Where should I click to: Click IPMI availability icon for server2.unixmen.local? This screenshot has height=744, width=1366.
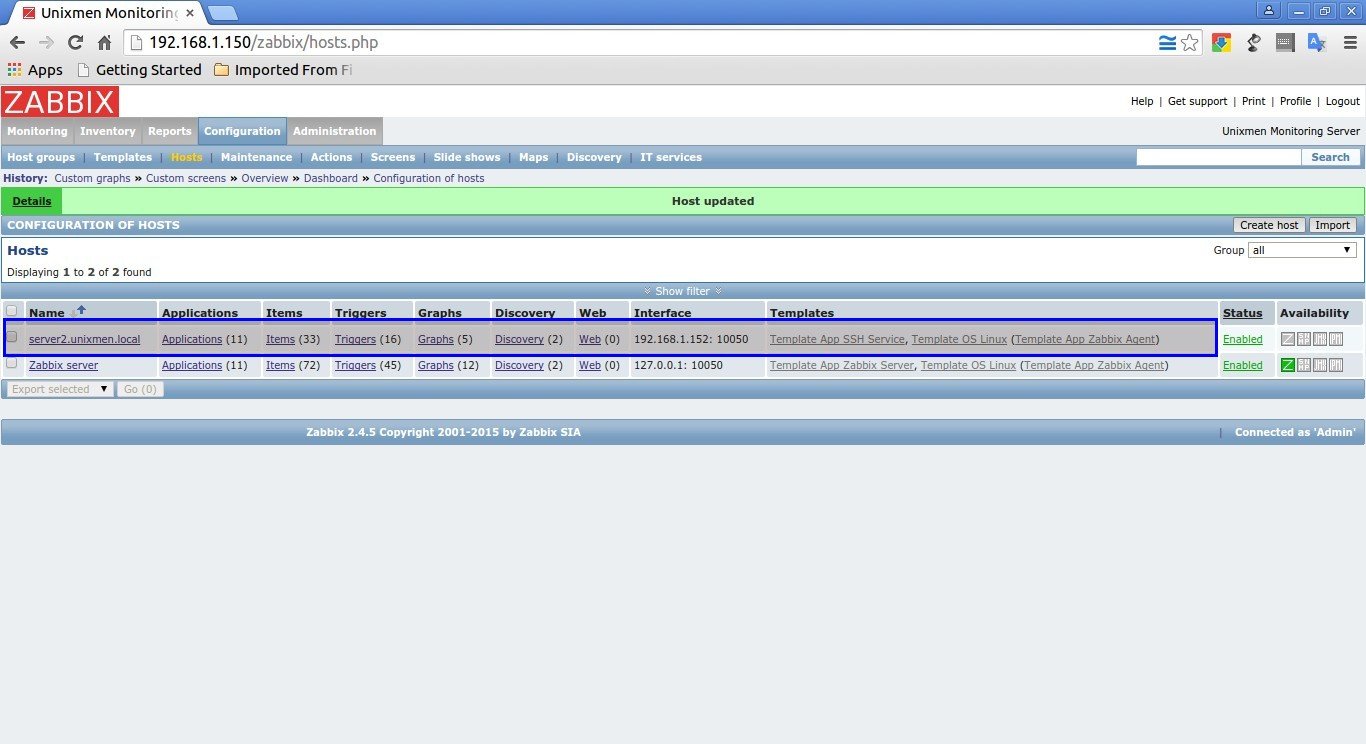coord(1336,339)
